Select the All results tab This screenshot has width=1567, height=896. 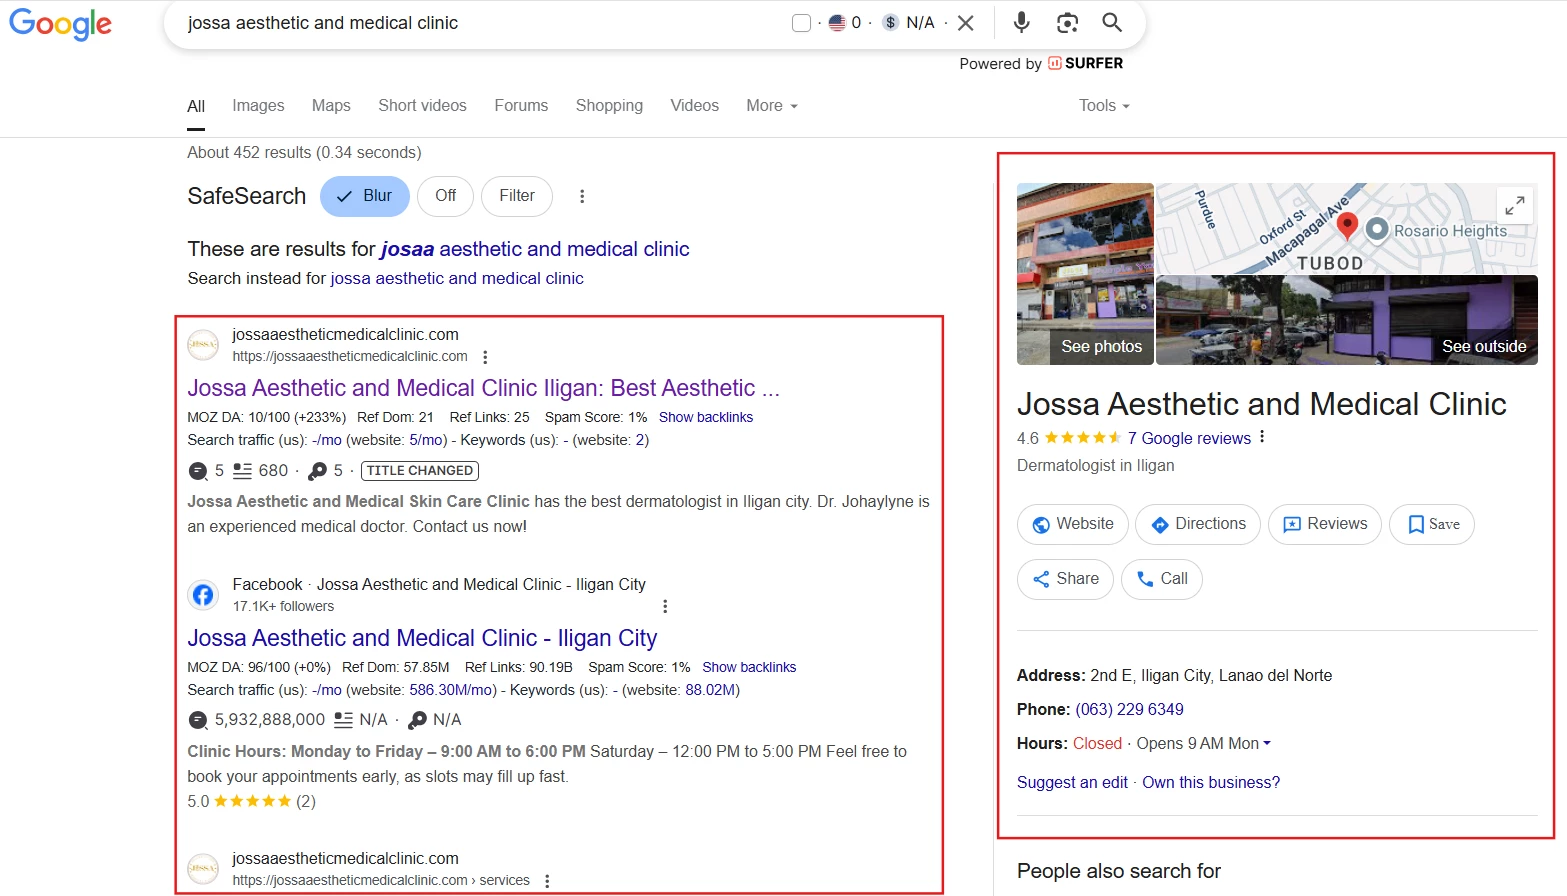coord(196,106)
